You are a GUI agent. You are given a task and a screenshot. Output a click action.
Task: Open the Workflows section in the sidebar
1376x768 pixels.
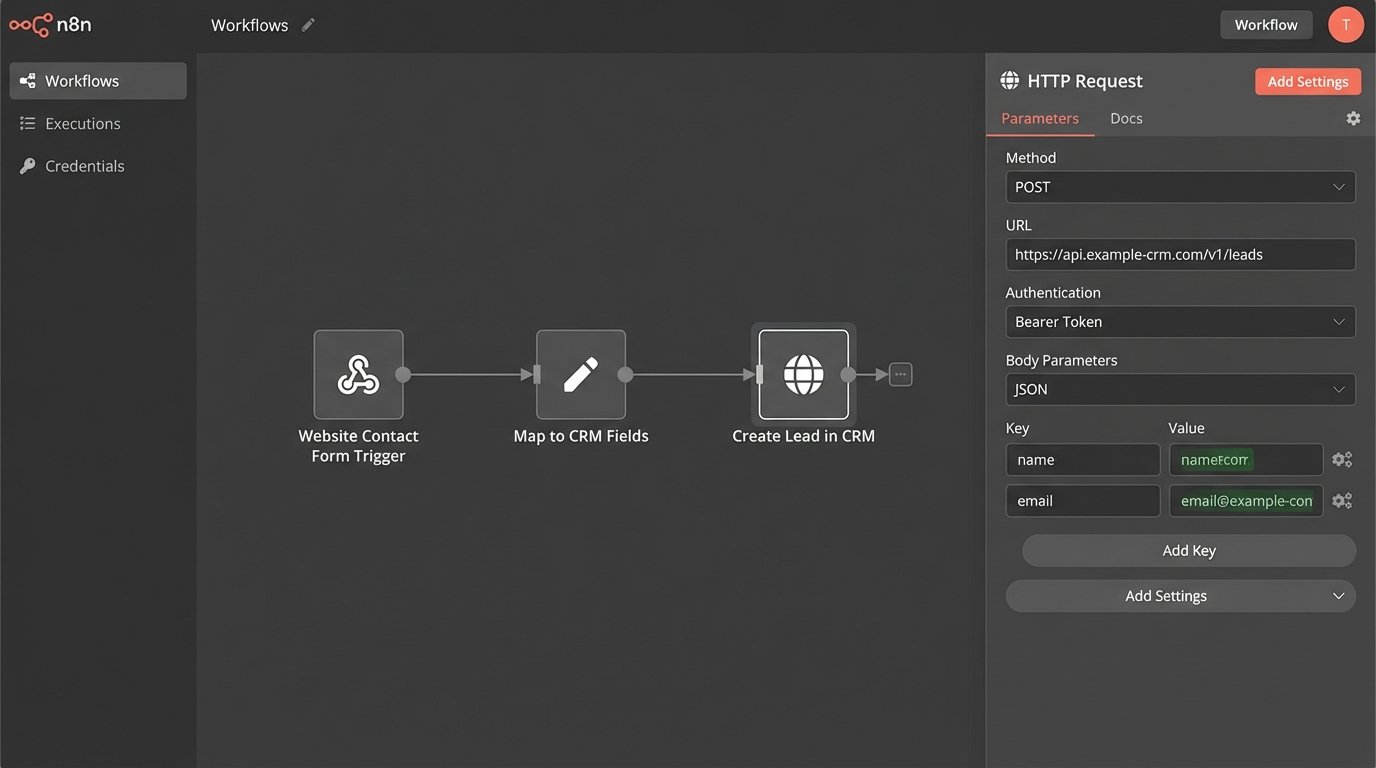point(97,81)
